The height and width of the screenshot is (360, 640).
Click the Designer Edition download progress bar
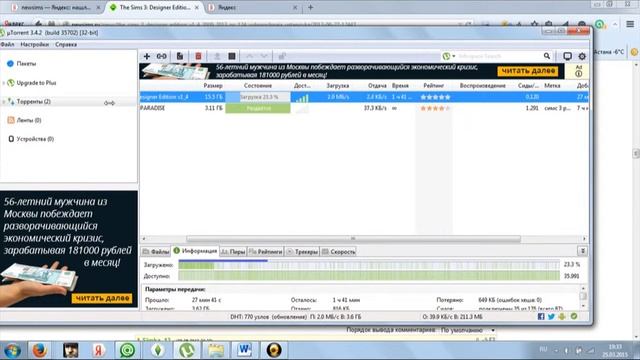pyautogui.click(x=258, y=97)
